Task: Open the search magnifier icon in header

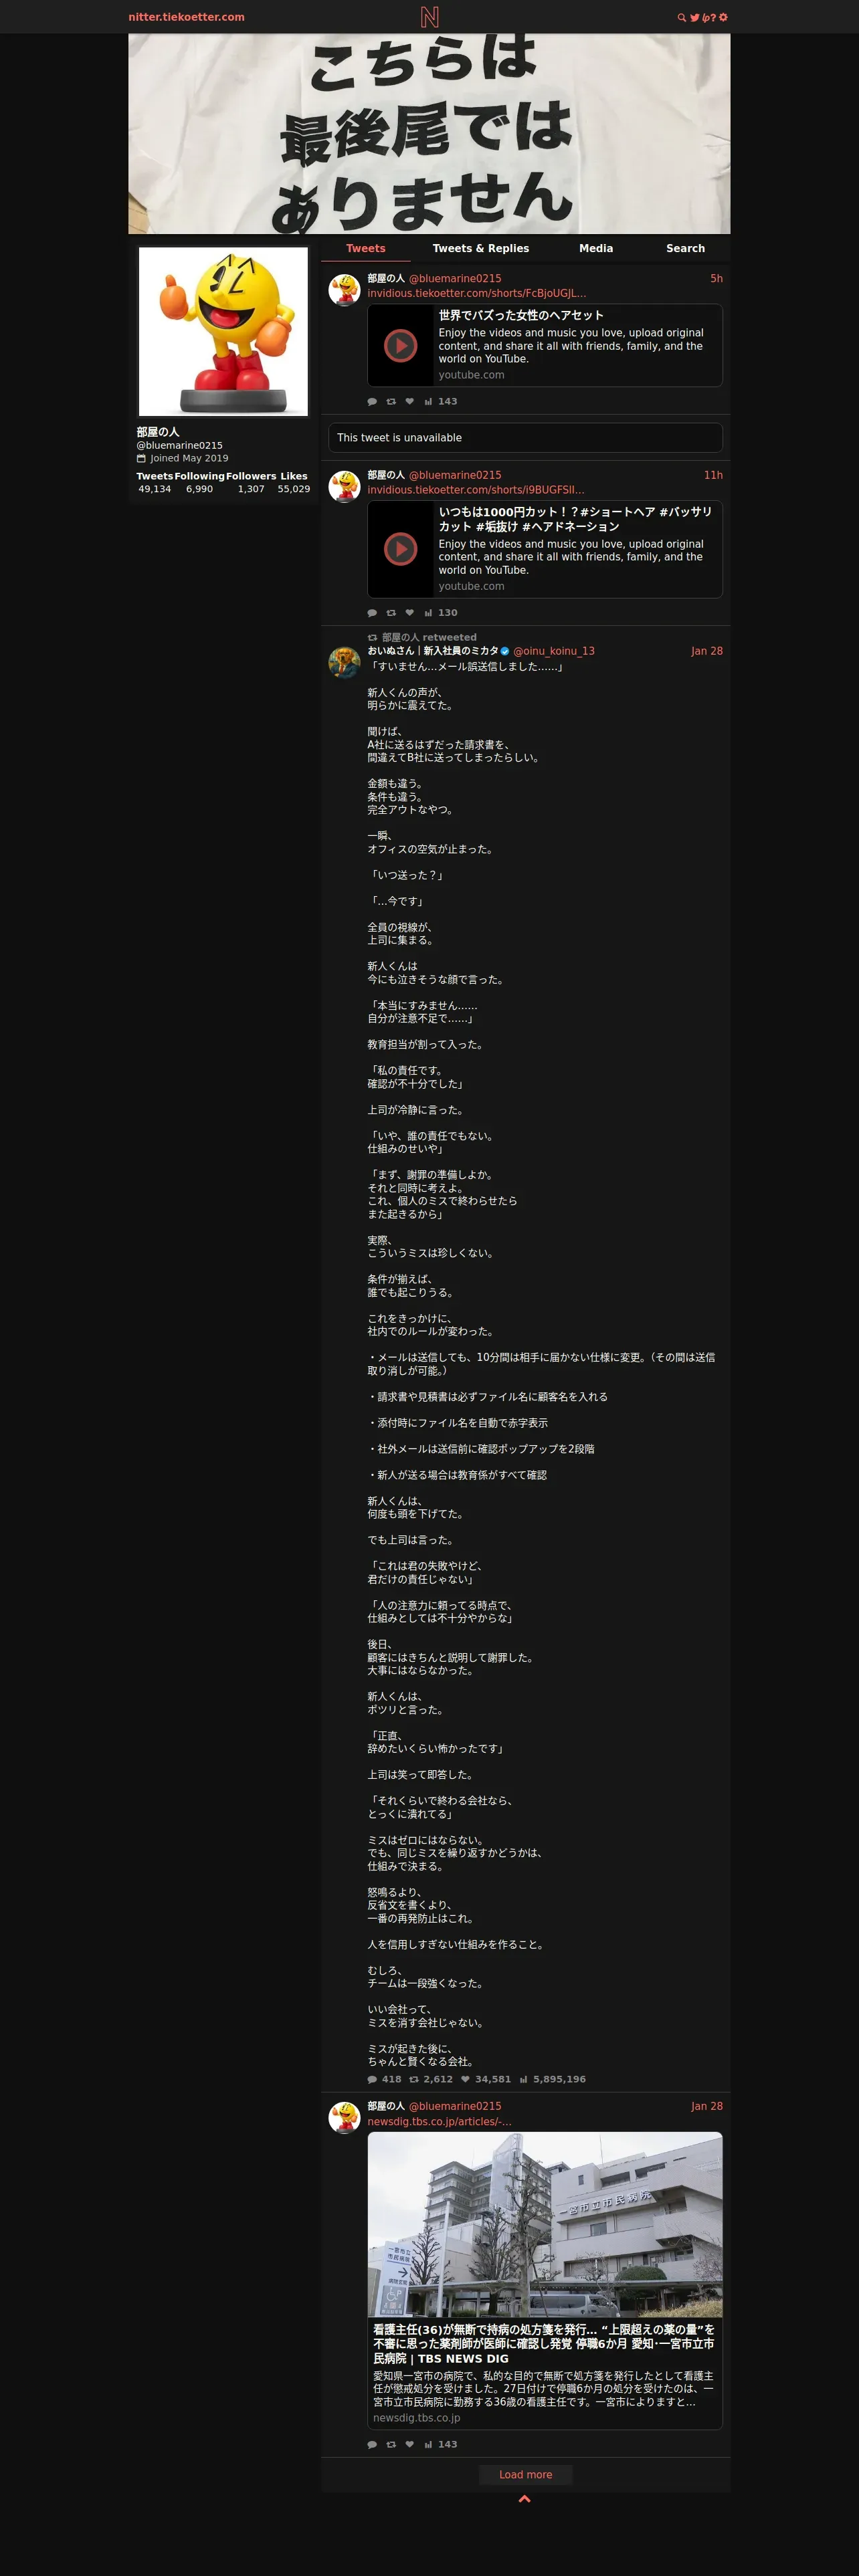Action: [x=682, y=17]
